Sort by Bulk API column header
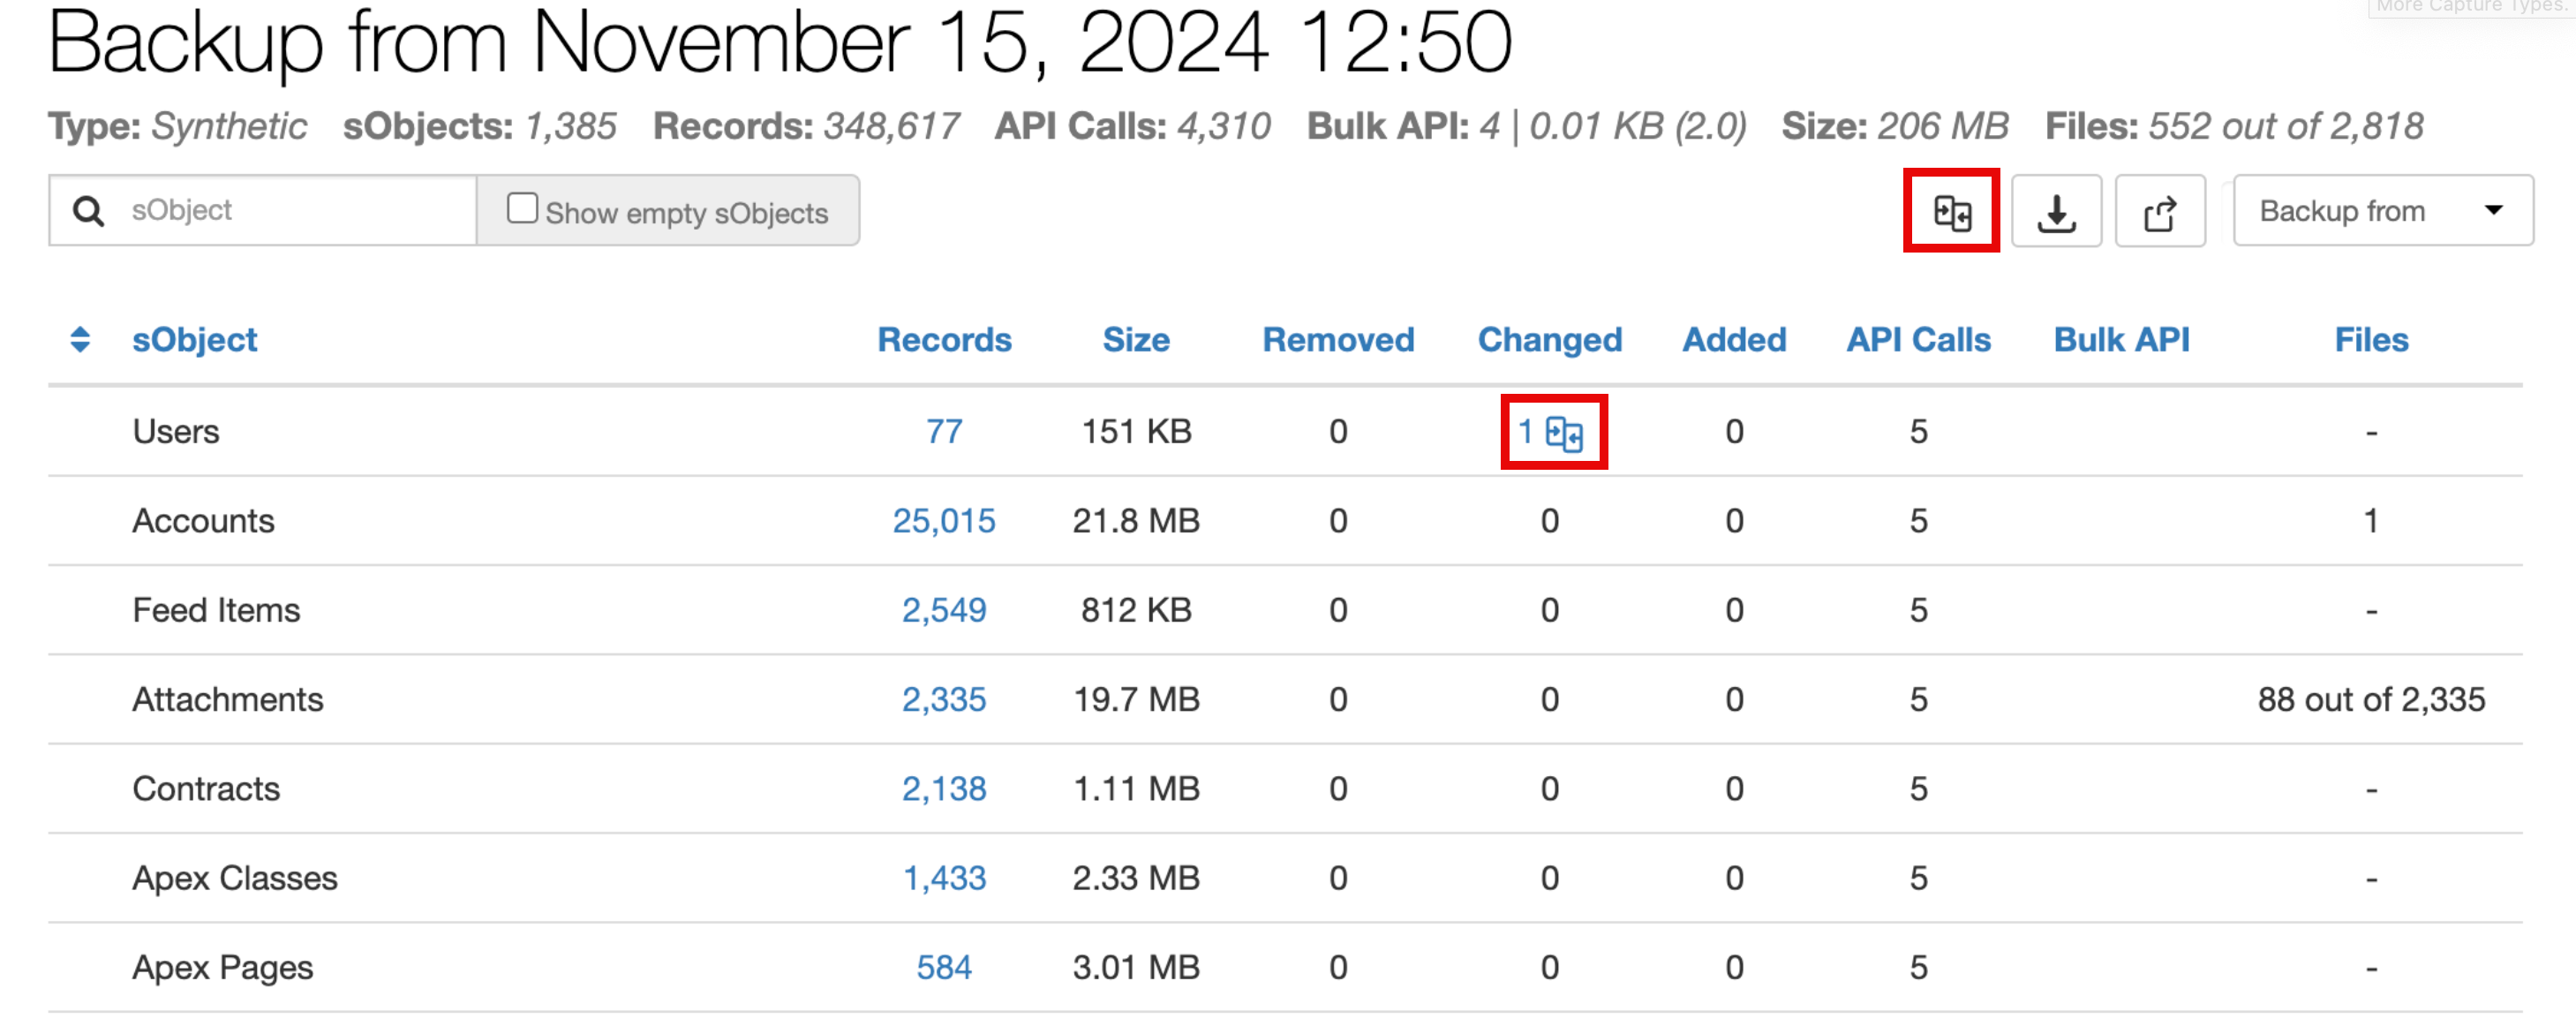The height and width of the screenshot is (1019, 2576). [x=2121, y=339]
